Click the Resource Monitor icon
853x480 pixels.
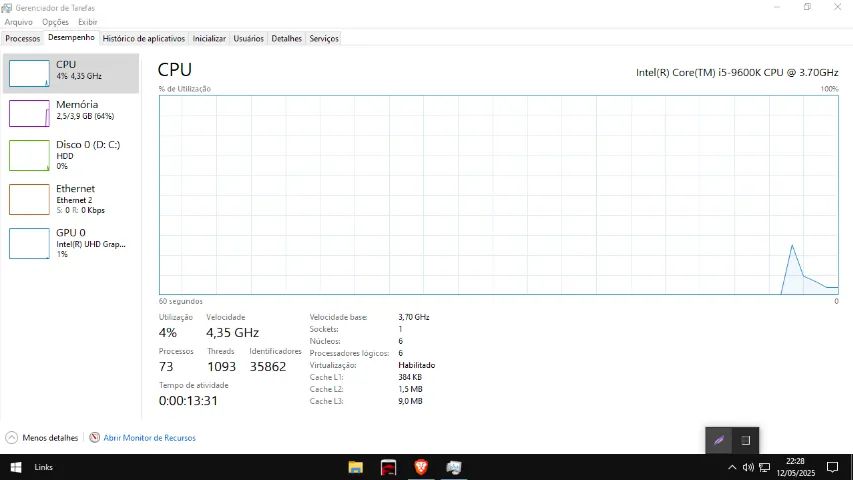click(95, 438)
